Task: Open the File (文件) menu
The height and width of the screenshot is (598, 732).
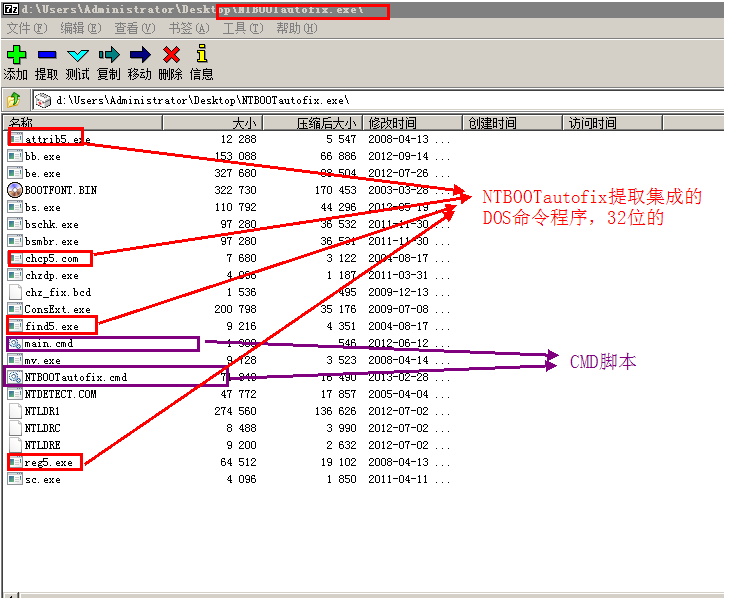Action: pos(26,28)
